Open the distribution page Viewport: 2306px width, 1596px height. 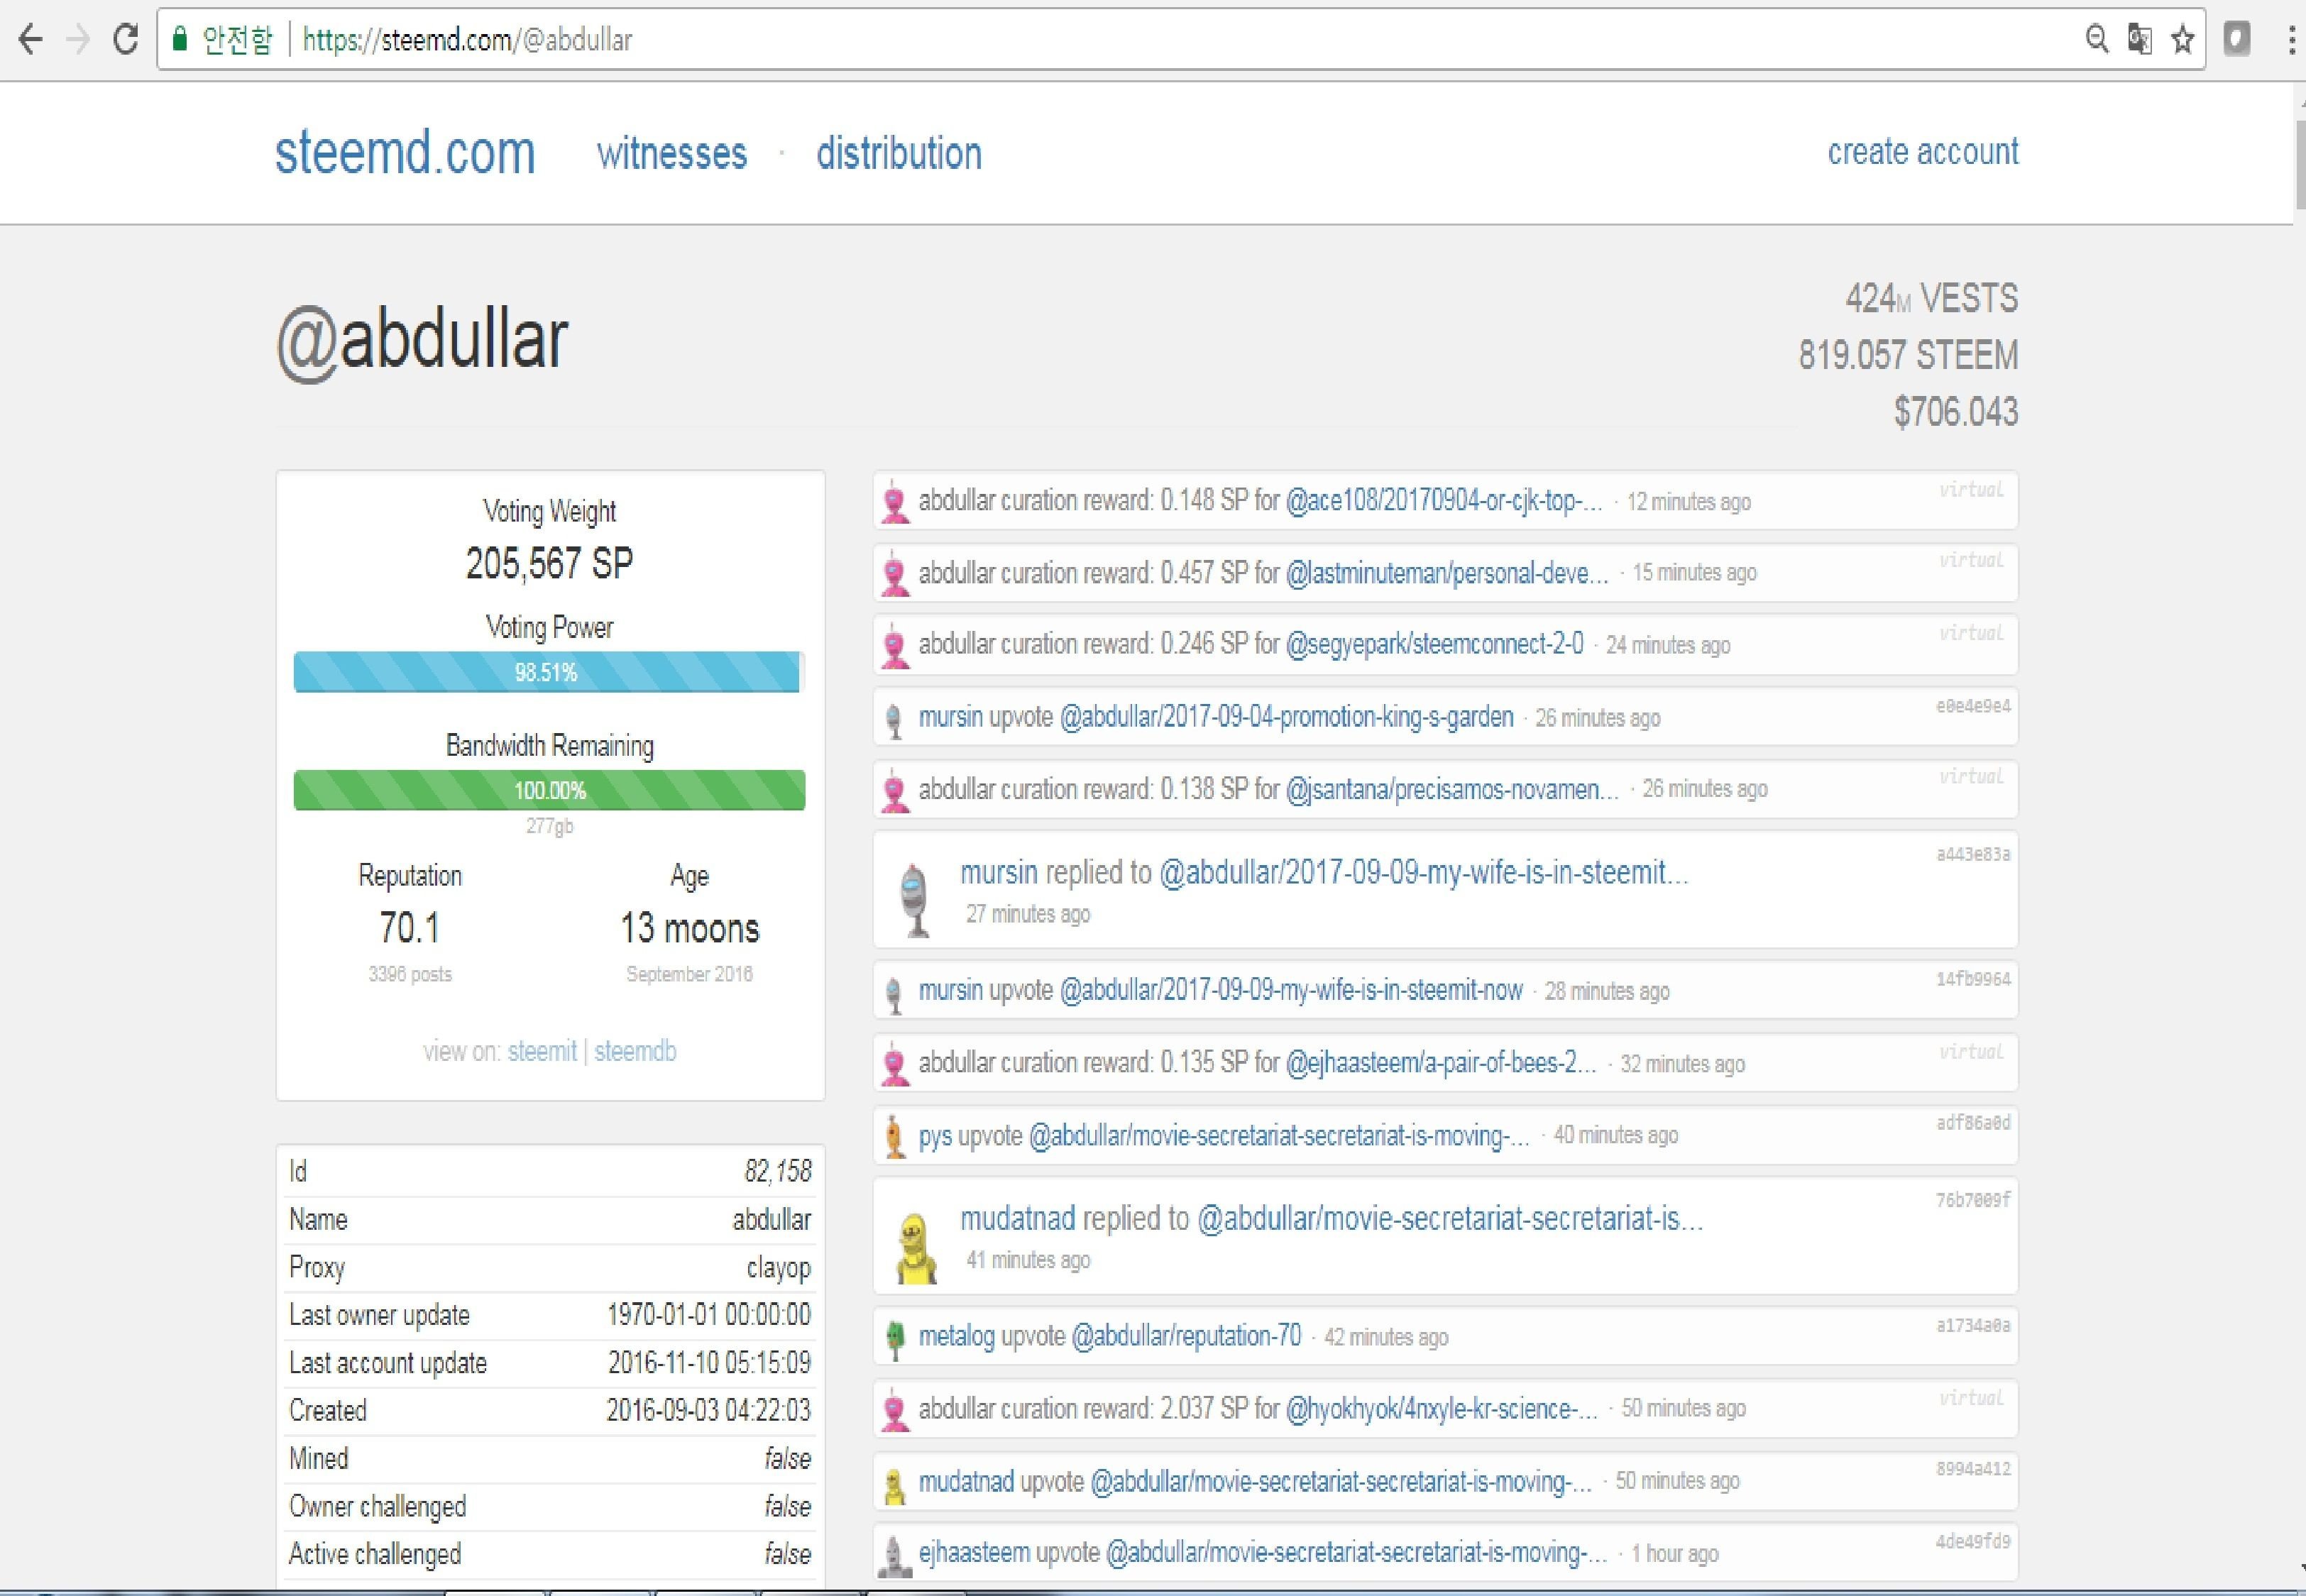pos(898,154)
